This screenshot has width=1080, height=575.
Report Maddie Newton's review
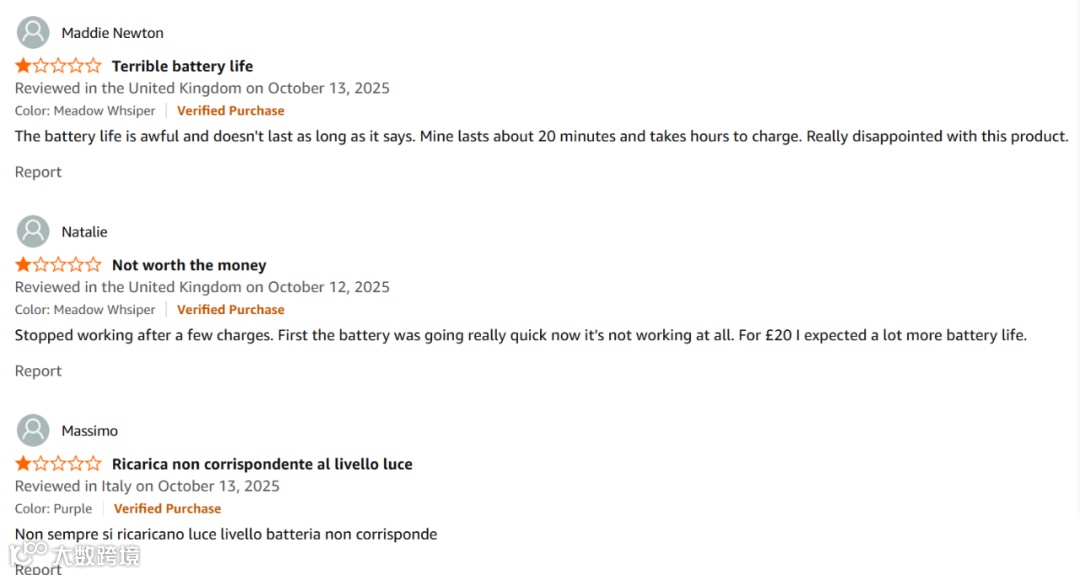tap(38, 172)
